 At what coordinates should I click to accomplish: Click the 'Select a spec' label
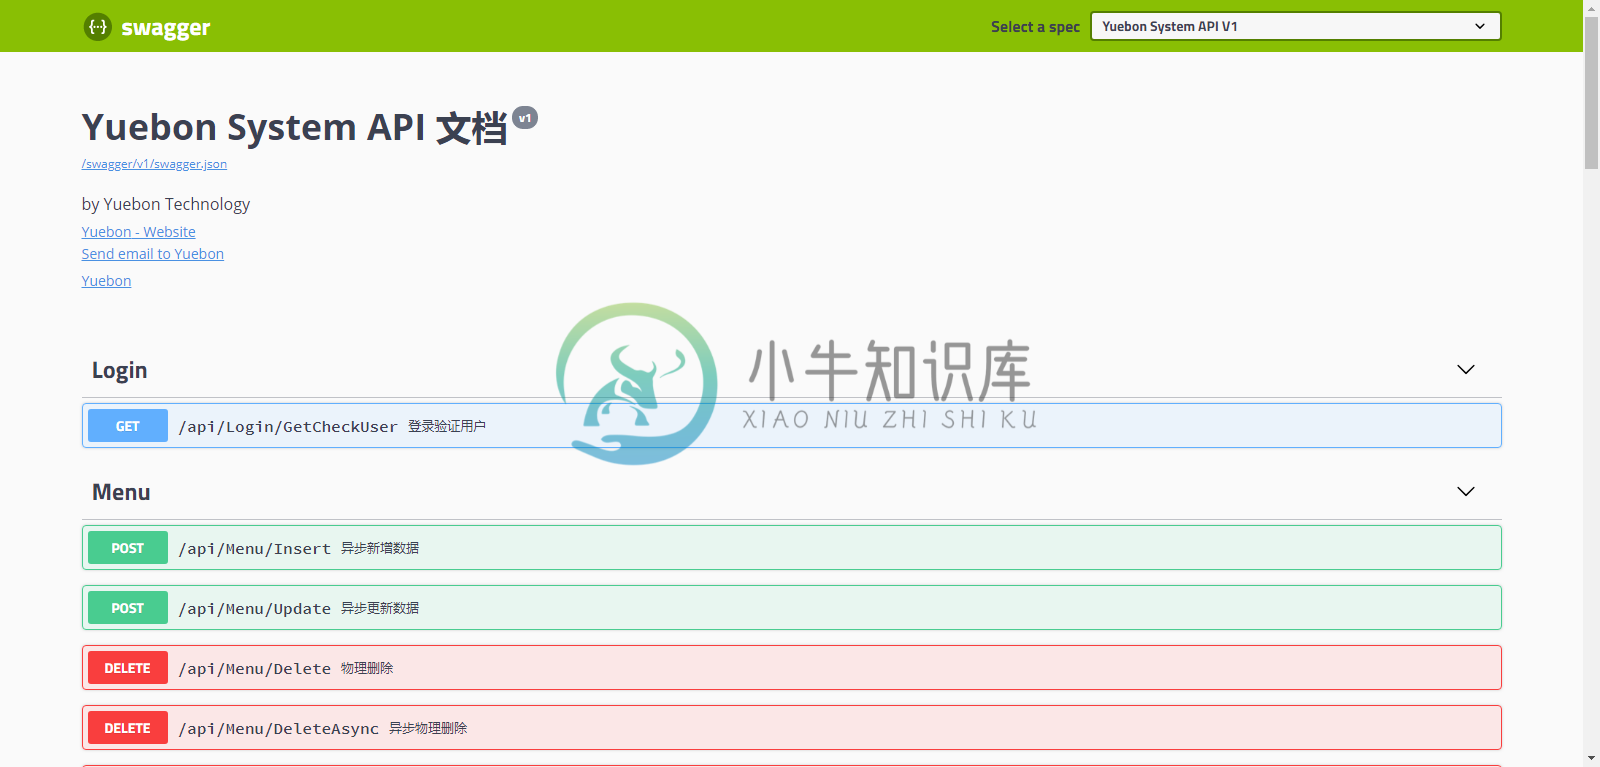[1035, 27]
